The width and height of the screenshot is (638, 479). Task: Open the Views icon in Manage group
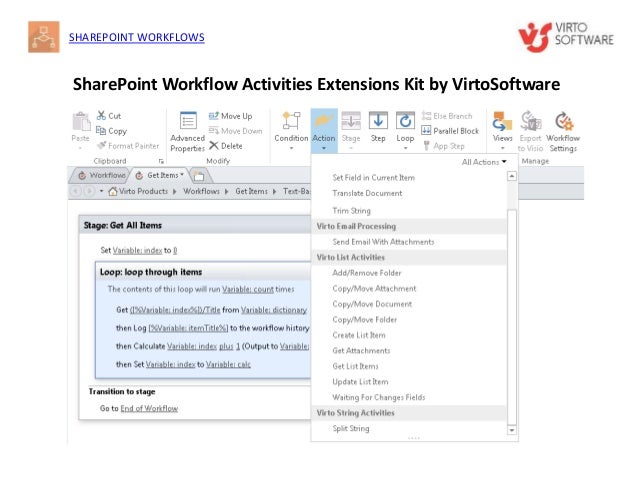tap(502, 121)
